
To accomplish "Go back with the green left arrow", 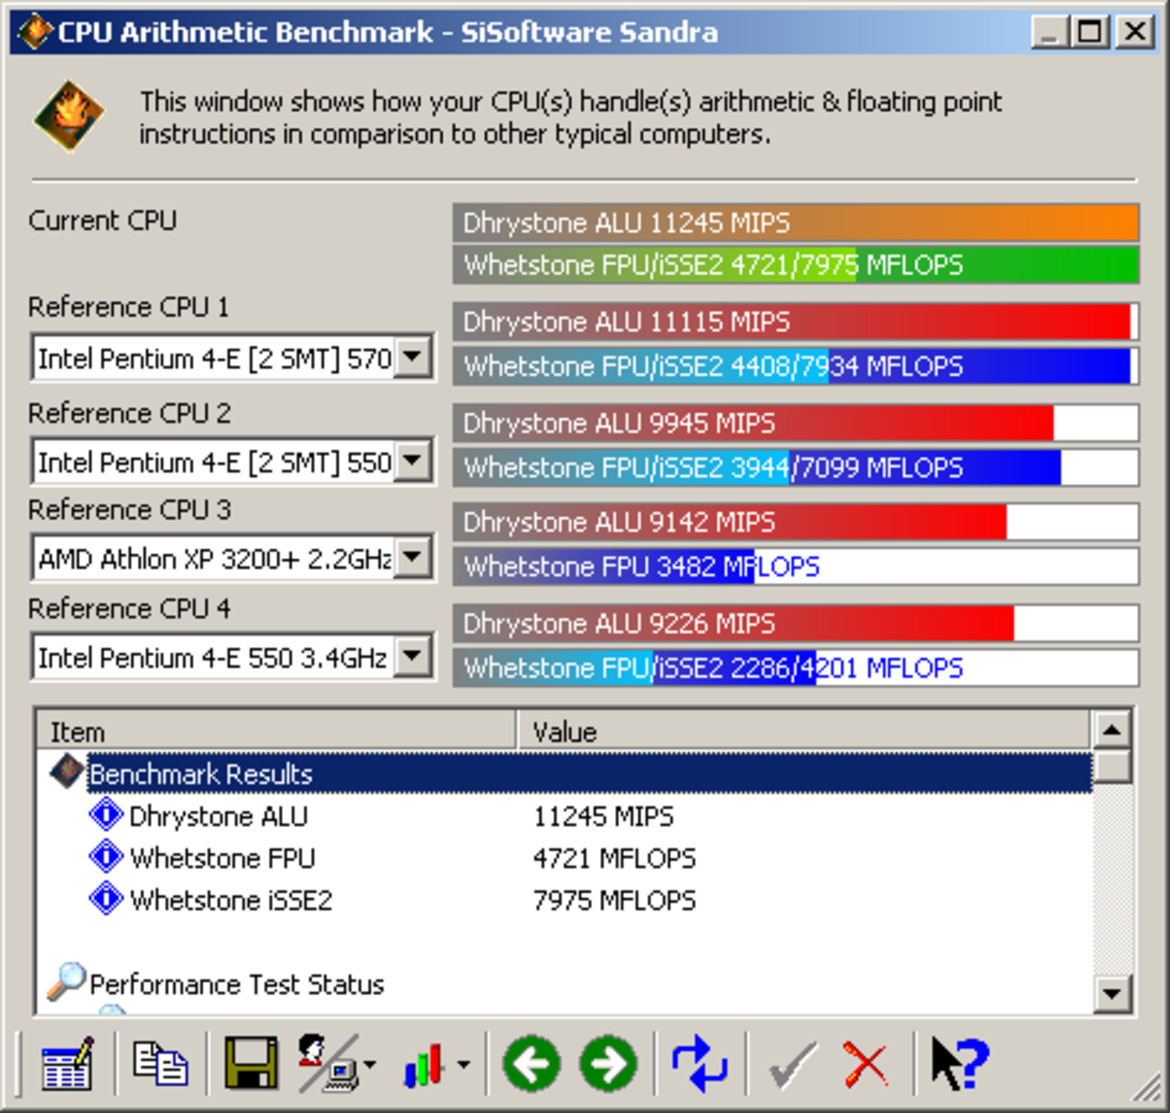I will pyautogui.click(x=532, y=1064).
